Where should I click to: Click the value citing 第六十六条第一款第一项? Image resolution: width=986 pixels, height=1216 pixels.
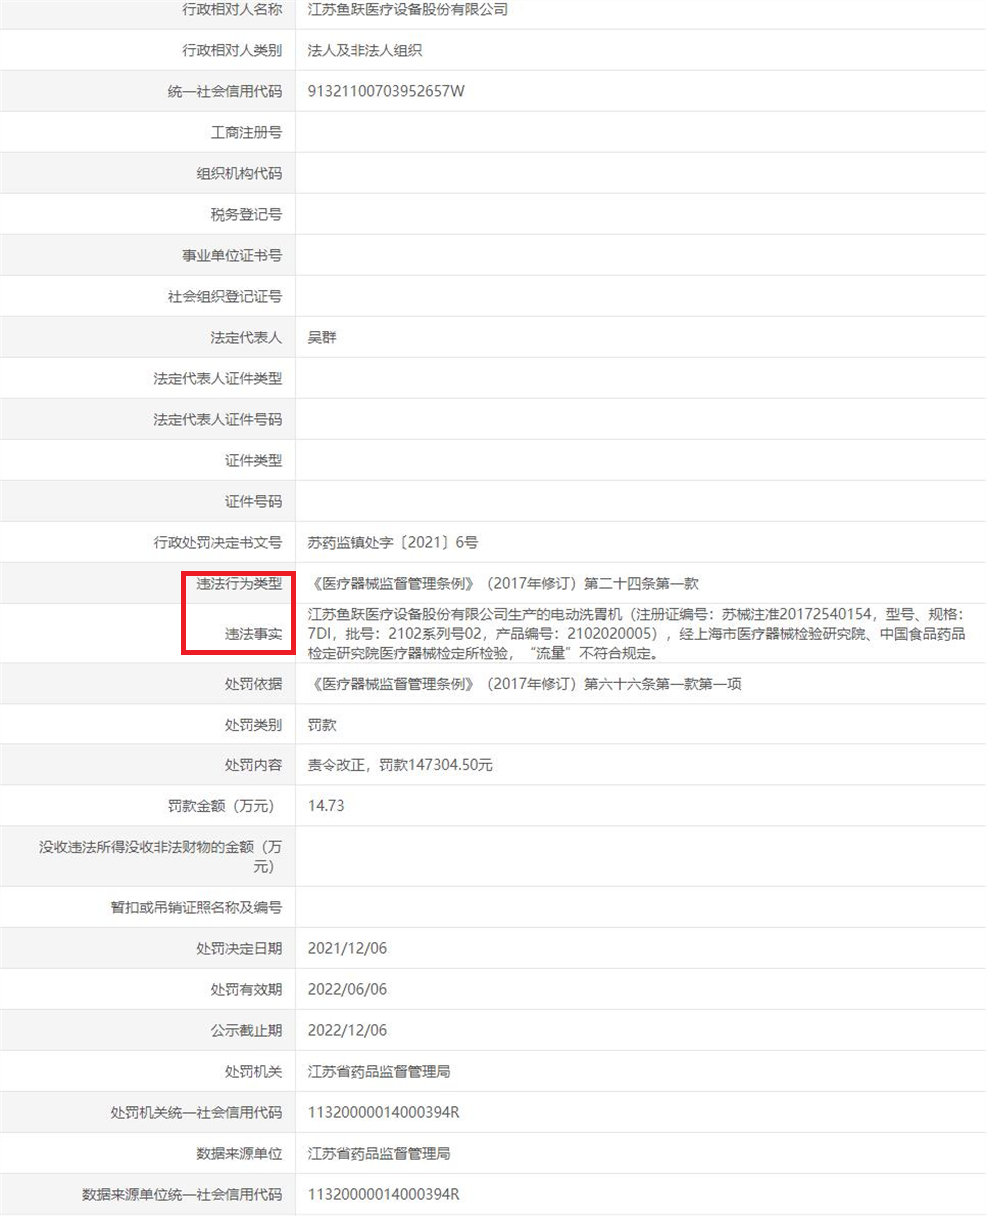click(526, 684)
